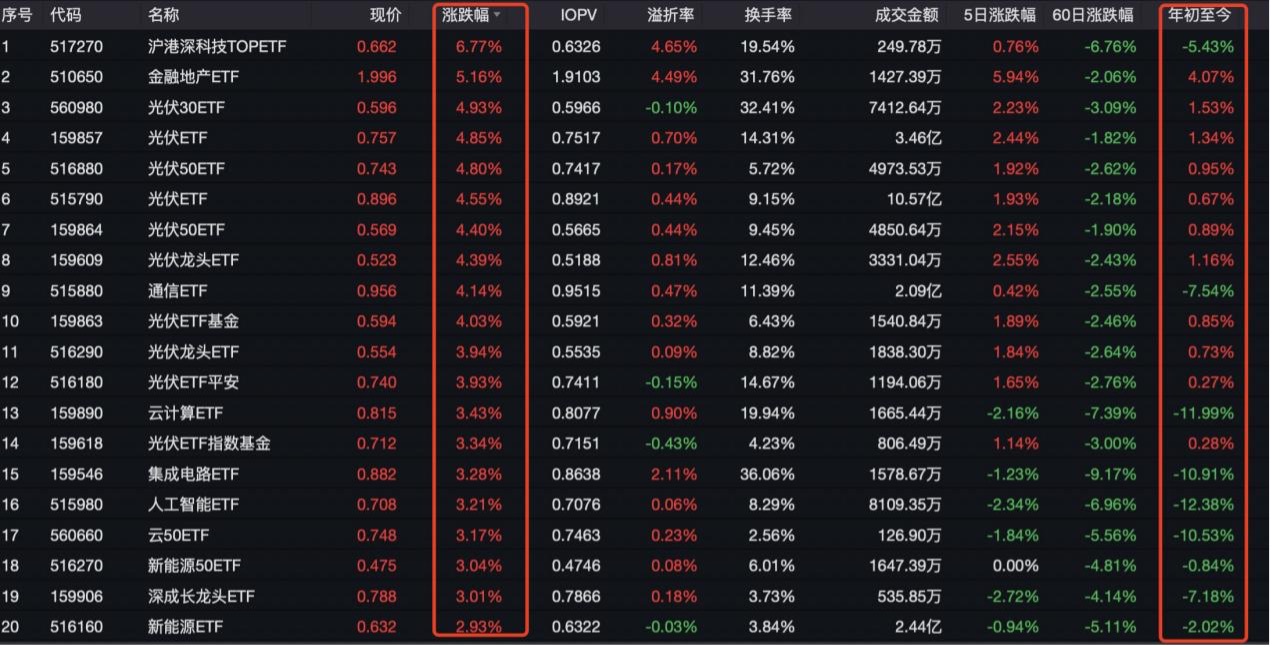Click the -9.17% sixty-day change value
The height and width of the screenshot is (647, 1274).
click(x=1110, y=474)
